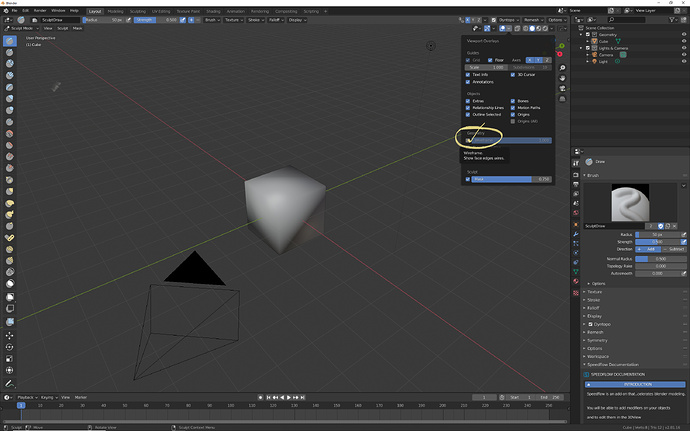This screenshot has height=431, width=690.
Task: Toggle X-ray view icon
Action: point(517,29)
